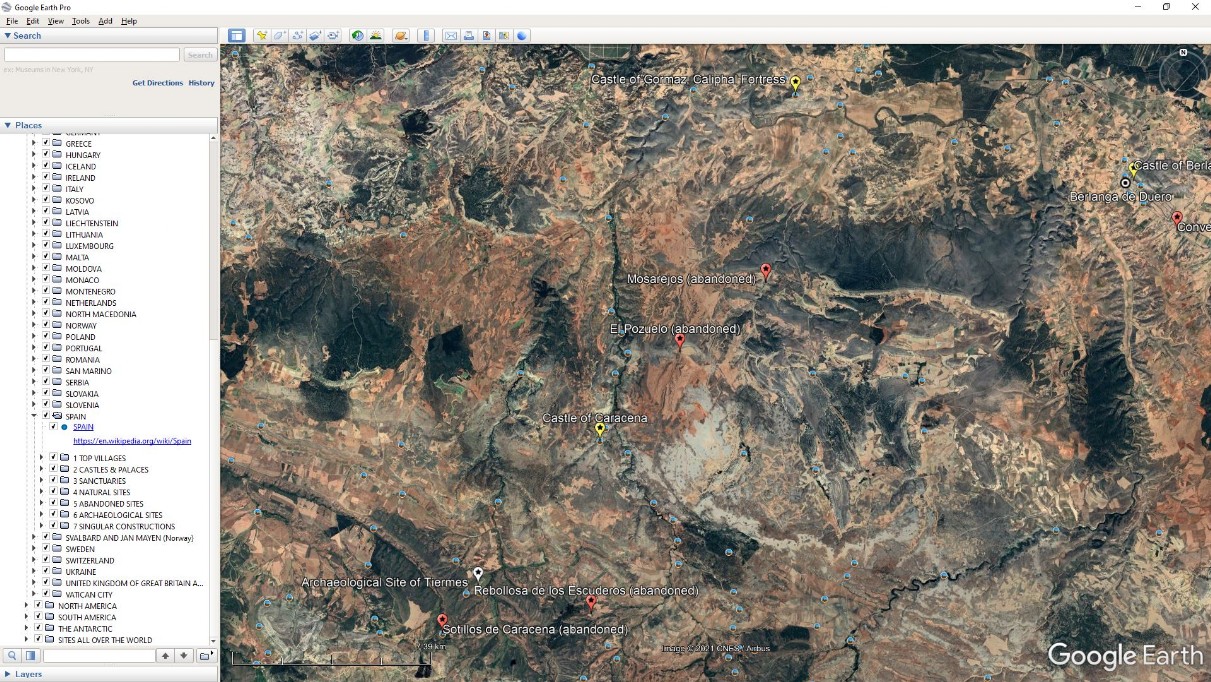Expand the Layers panel
This screenshot has width=1211, height=682.
(8, 674)
